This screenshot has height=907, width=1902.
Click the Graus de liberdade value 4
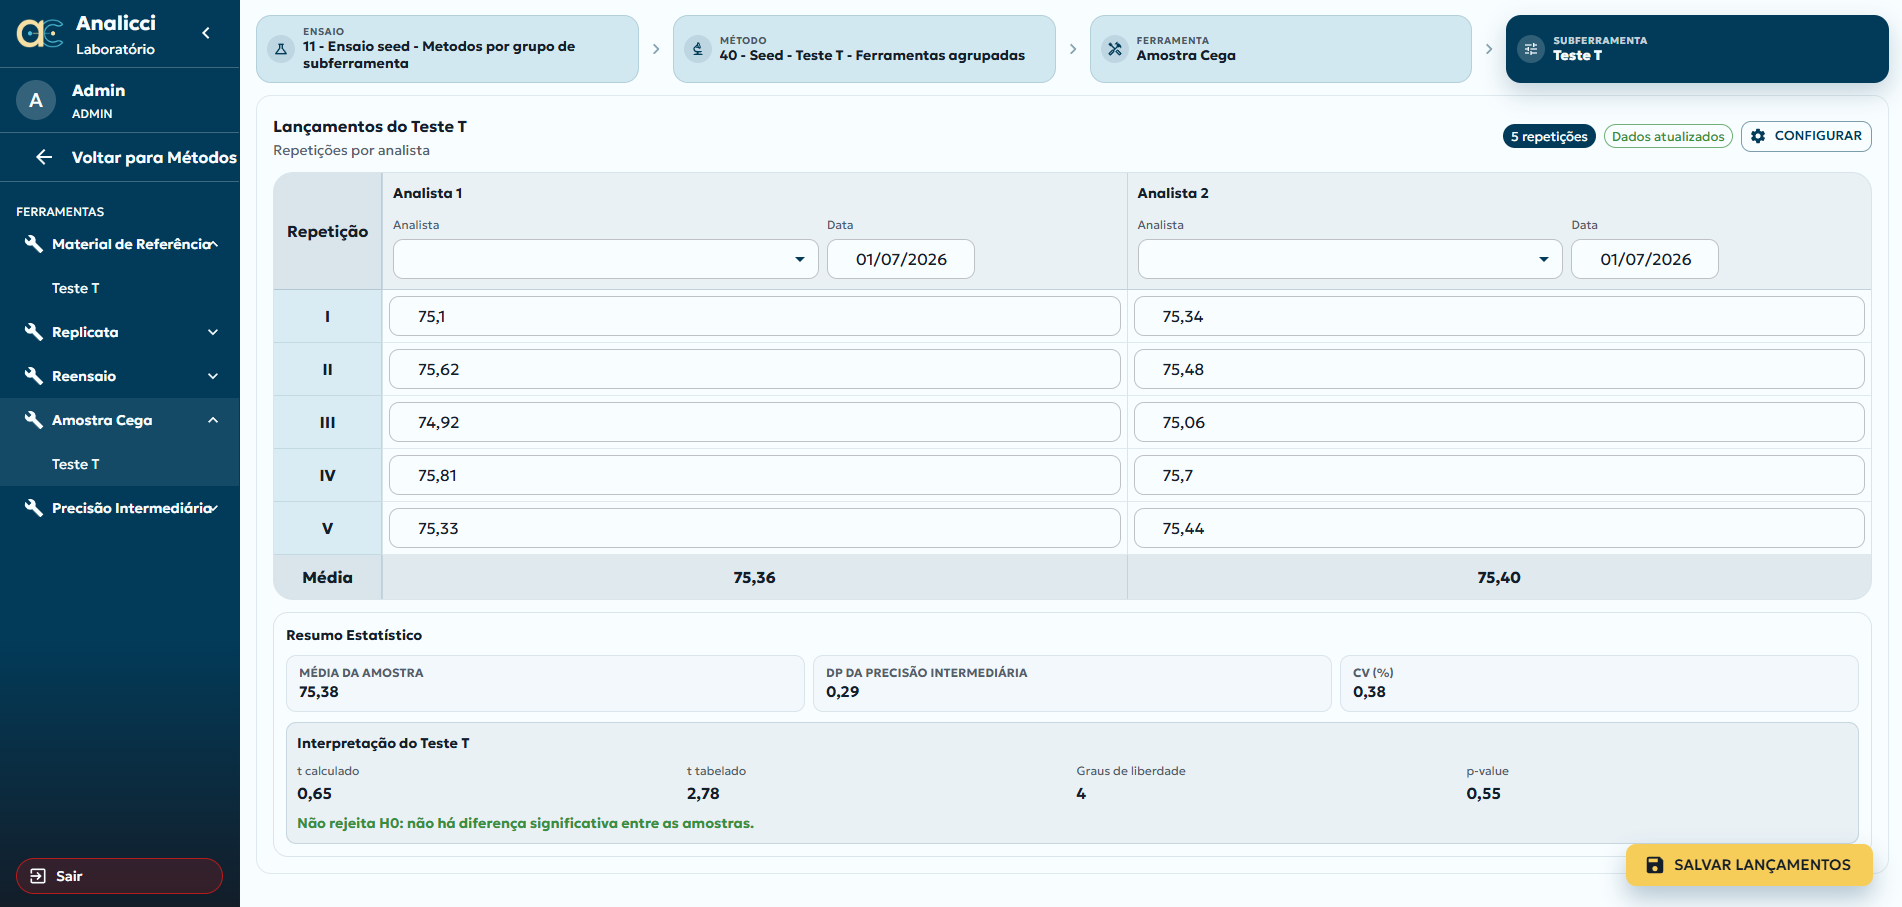click(1081, 793)
